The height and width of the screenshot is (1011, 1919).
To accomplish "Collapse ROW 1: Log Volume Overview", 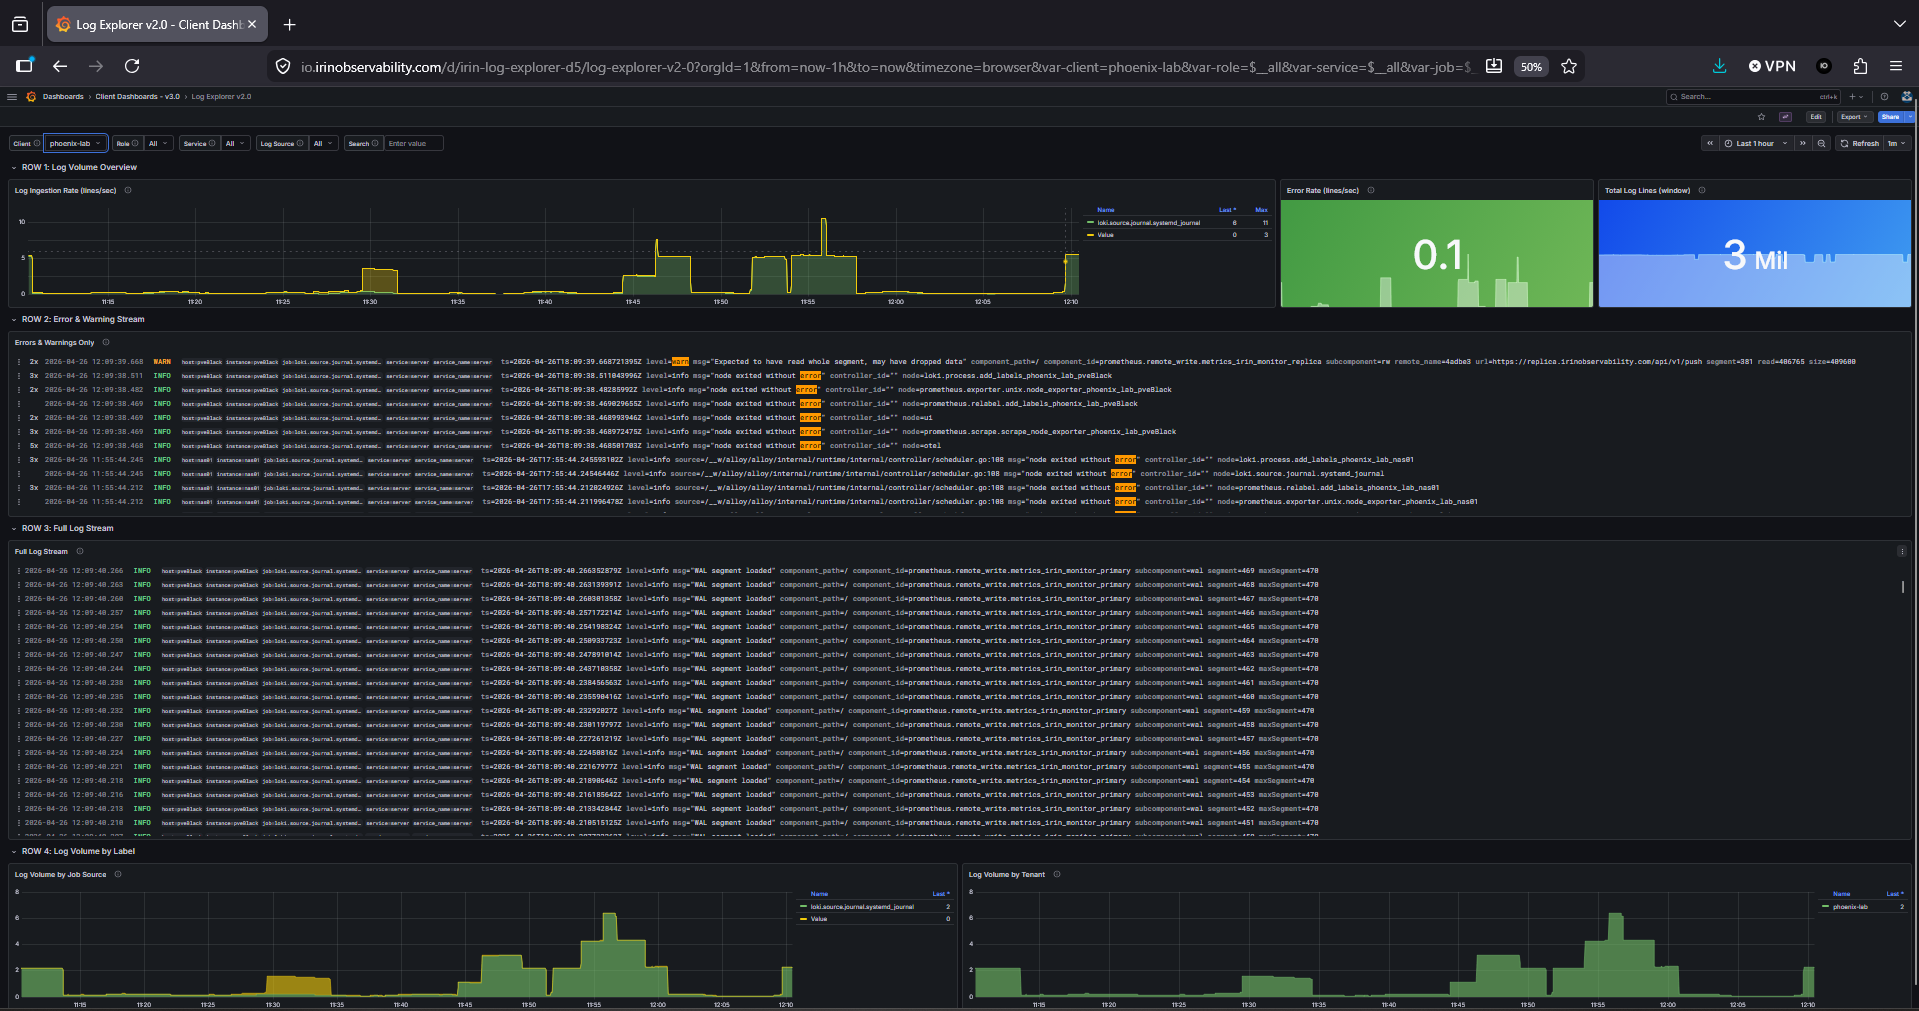I will 79,167.
